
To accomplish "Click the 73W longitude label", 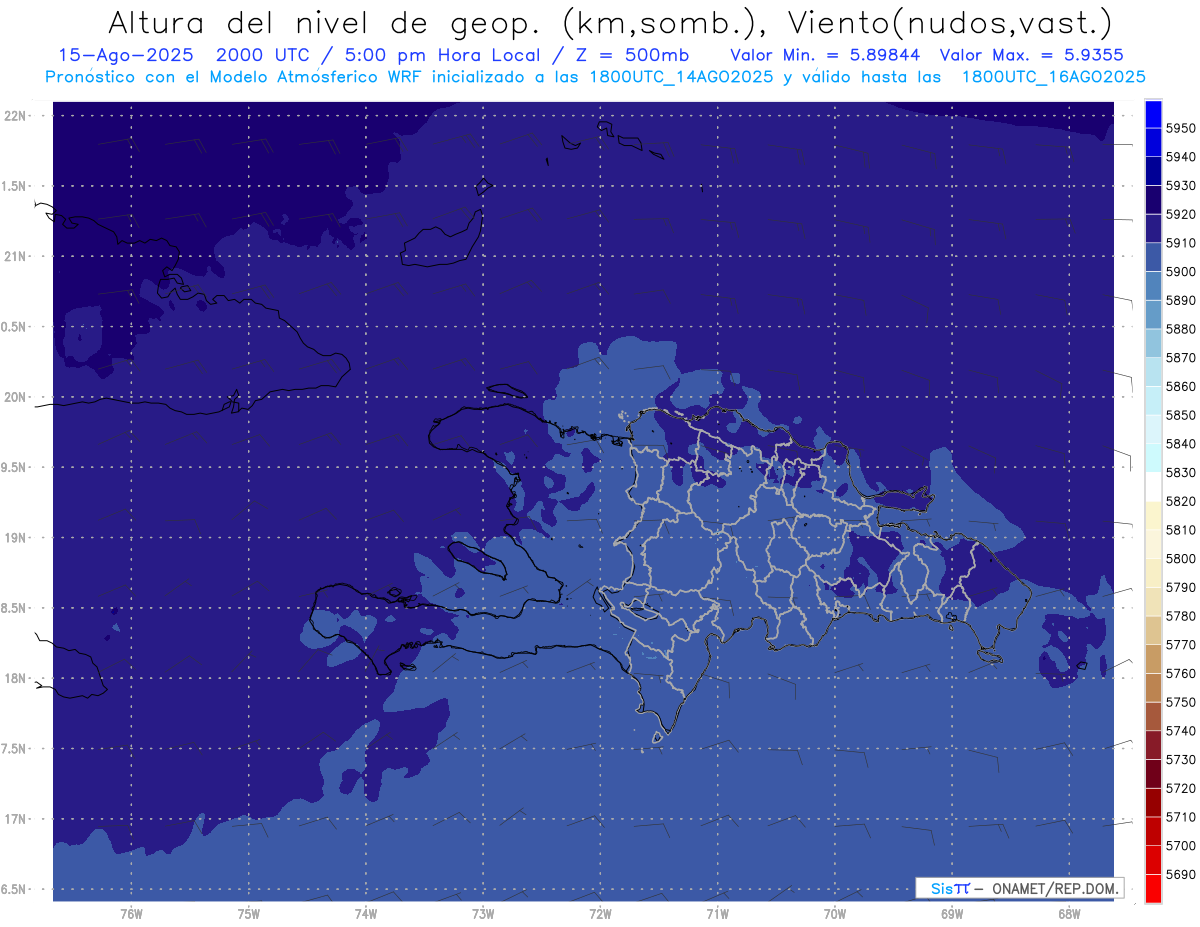I will click(x=483, y=914).
